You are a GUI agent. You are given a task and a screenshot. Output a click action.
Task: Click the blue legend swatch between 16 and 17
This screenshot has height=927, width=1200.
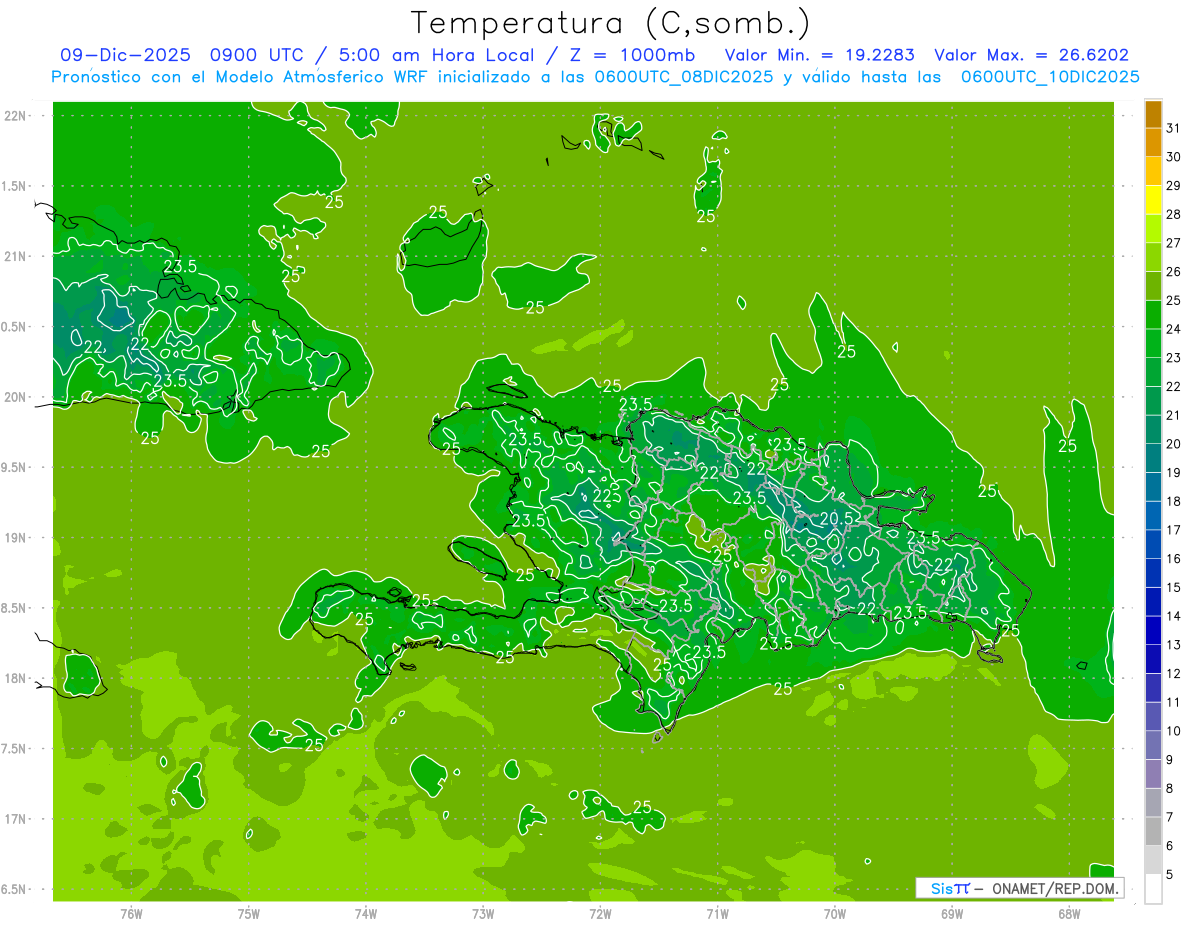point(1153,544)
